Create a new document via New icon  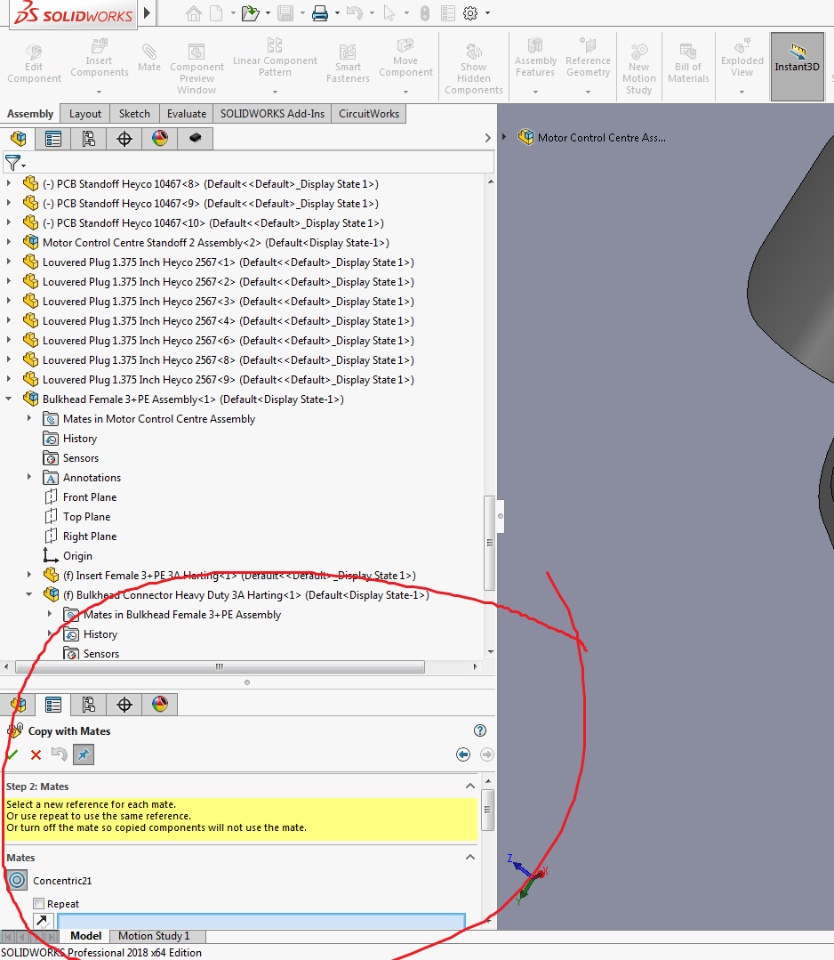216,13
